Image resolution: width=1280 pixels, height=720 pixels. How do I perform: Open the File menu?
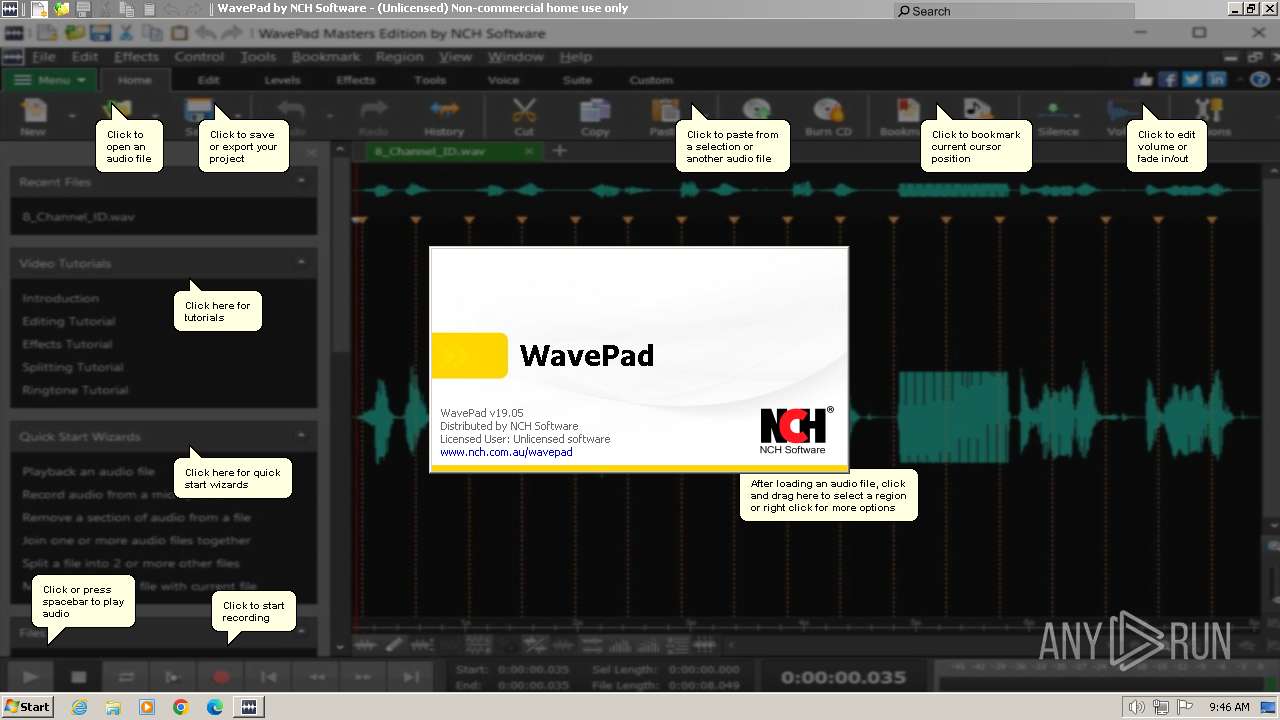[44, 57]
